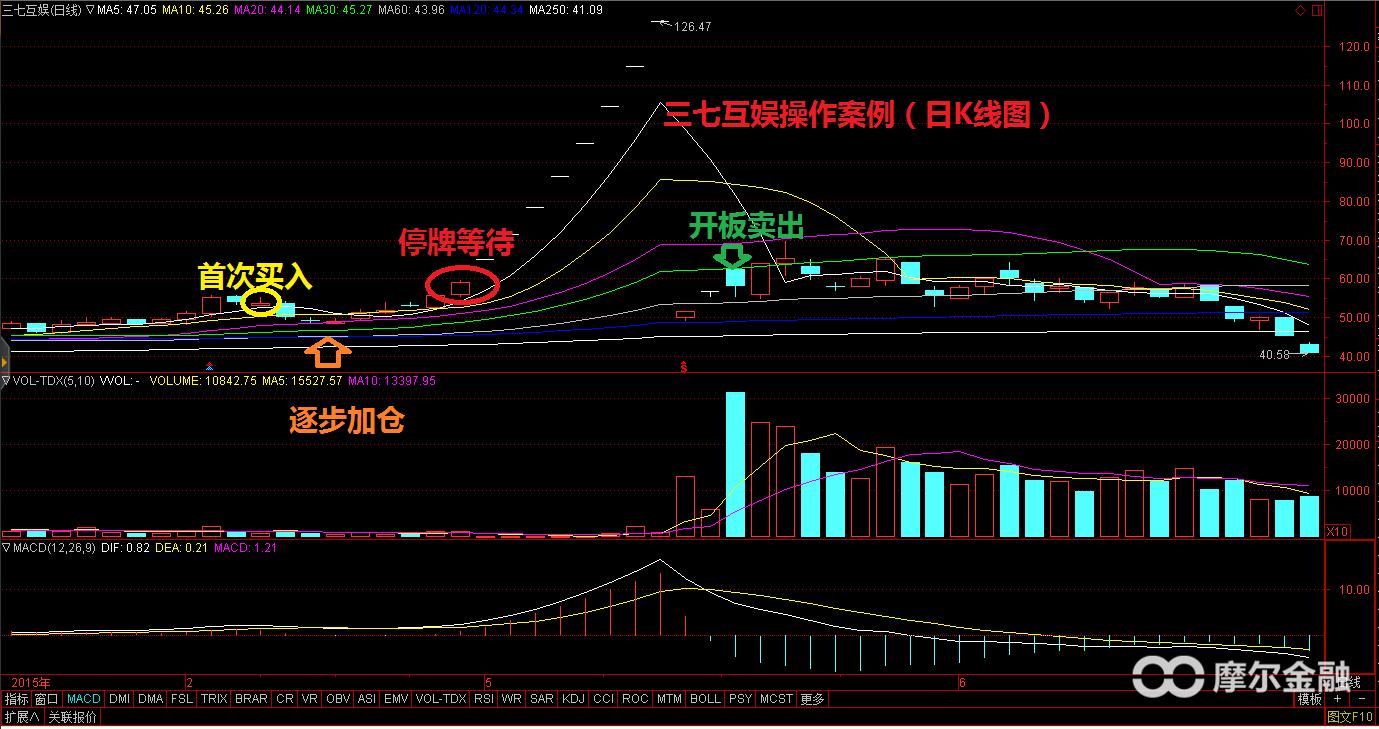
Task: Click the MA250: 41.09 value label
Action: [x=565, y=9]
